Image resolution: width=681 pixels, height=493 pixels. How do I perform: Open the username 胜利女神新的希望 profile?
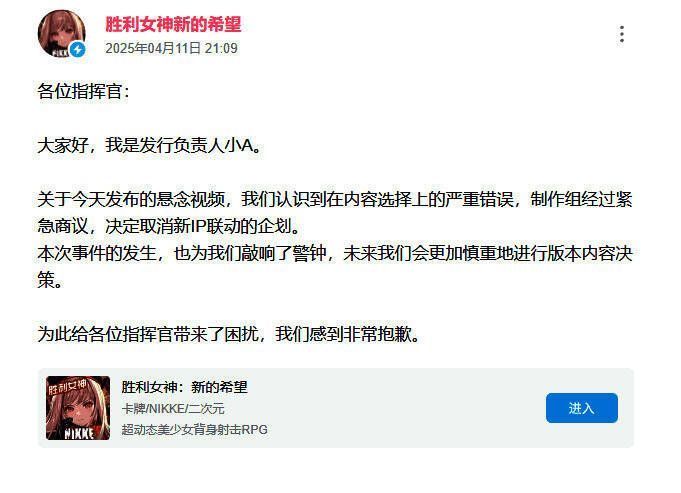tap(173, 24)
